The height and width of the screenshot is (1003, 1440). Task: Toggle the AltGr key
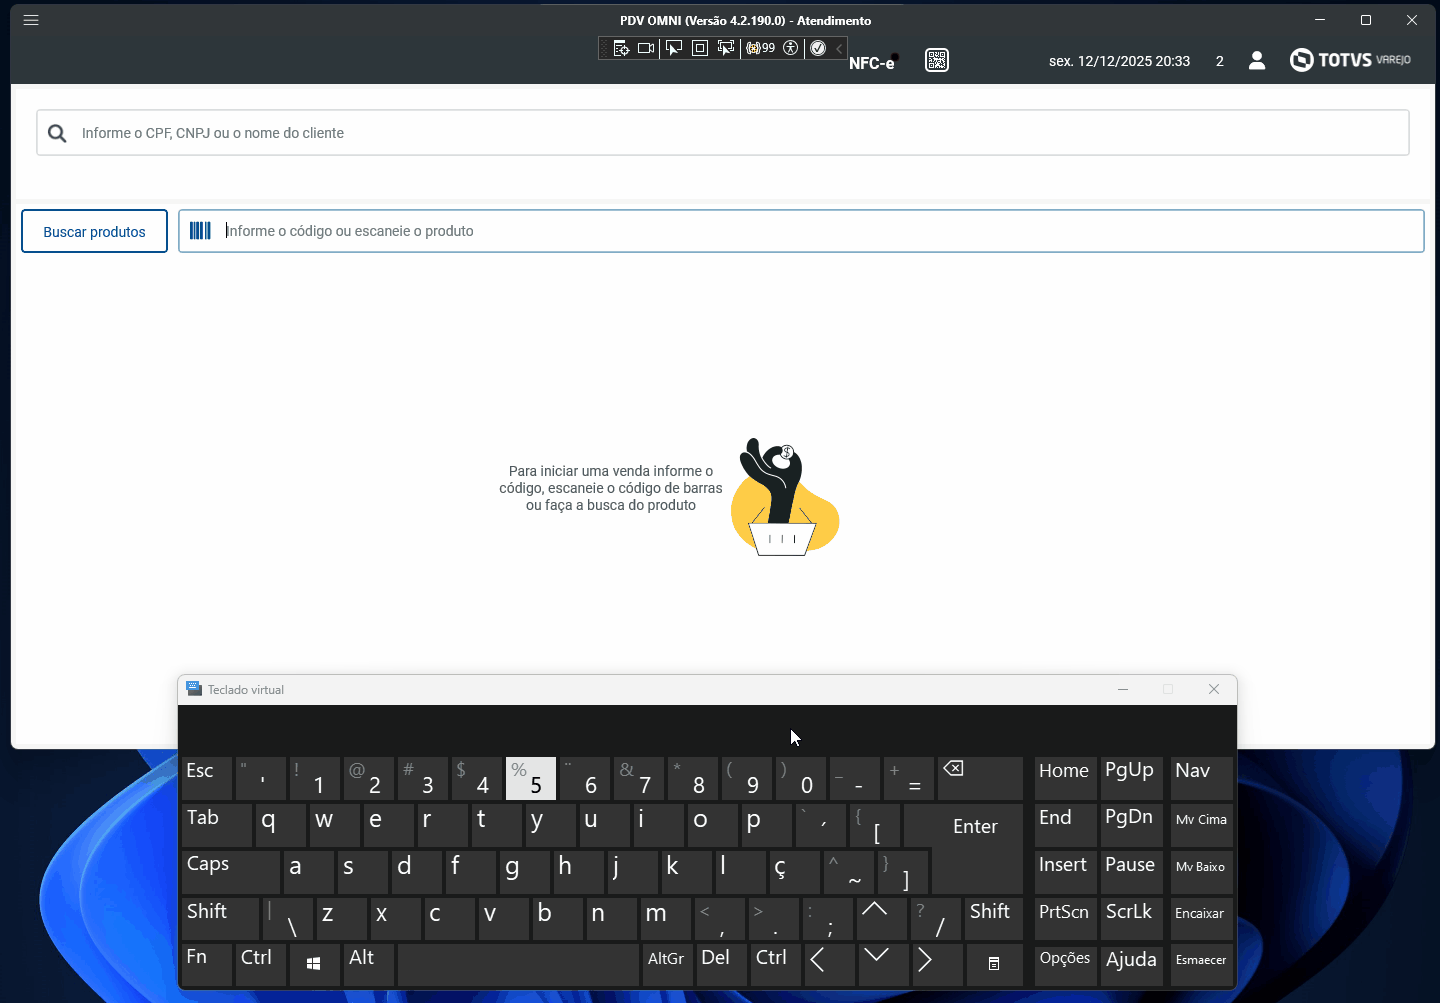tap(667, 964)
